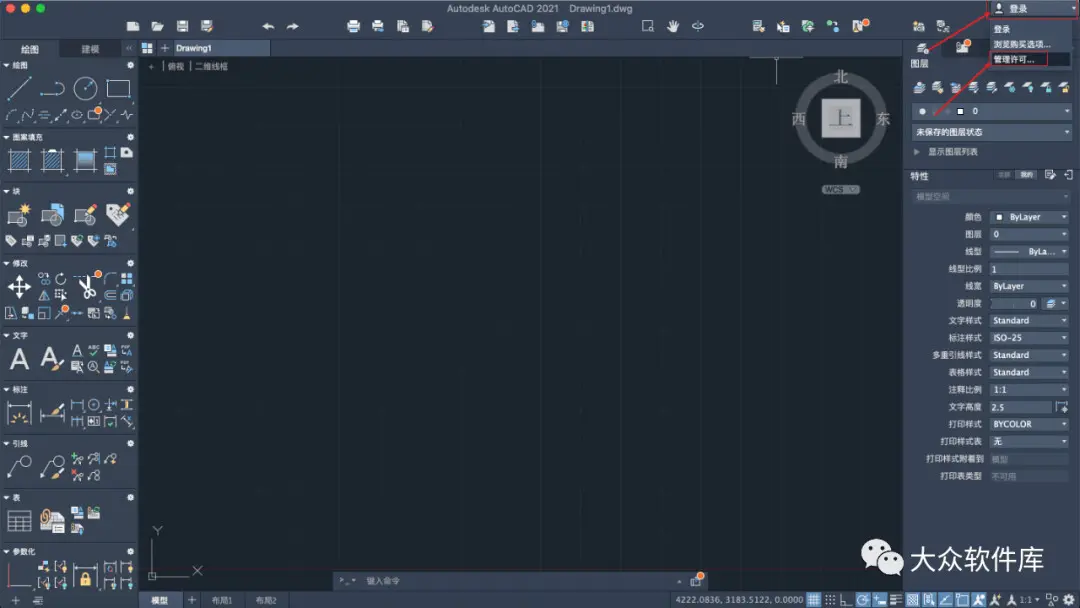The width and height of the screenshot is (1080, 608).
Task: Switch to the 布局2 layout tab
Action: (266, 600)
